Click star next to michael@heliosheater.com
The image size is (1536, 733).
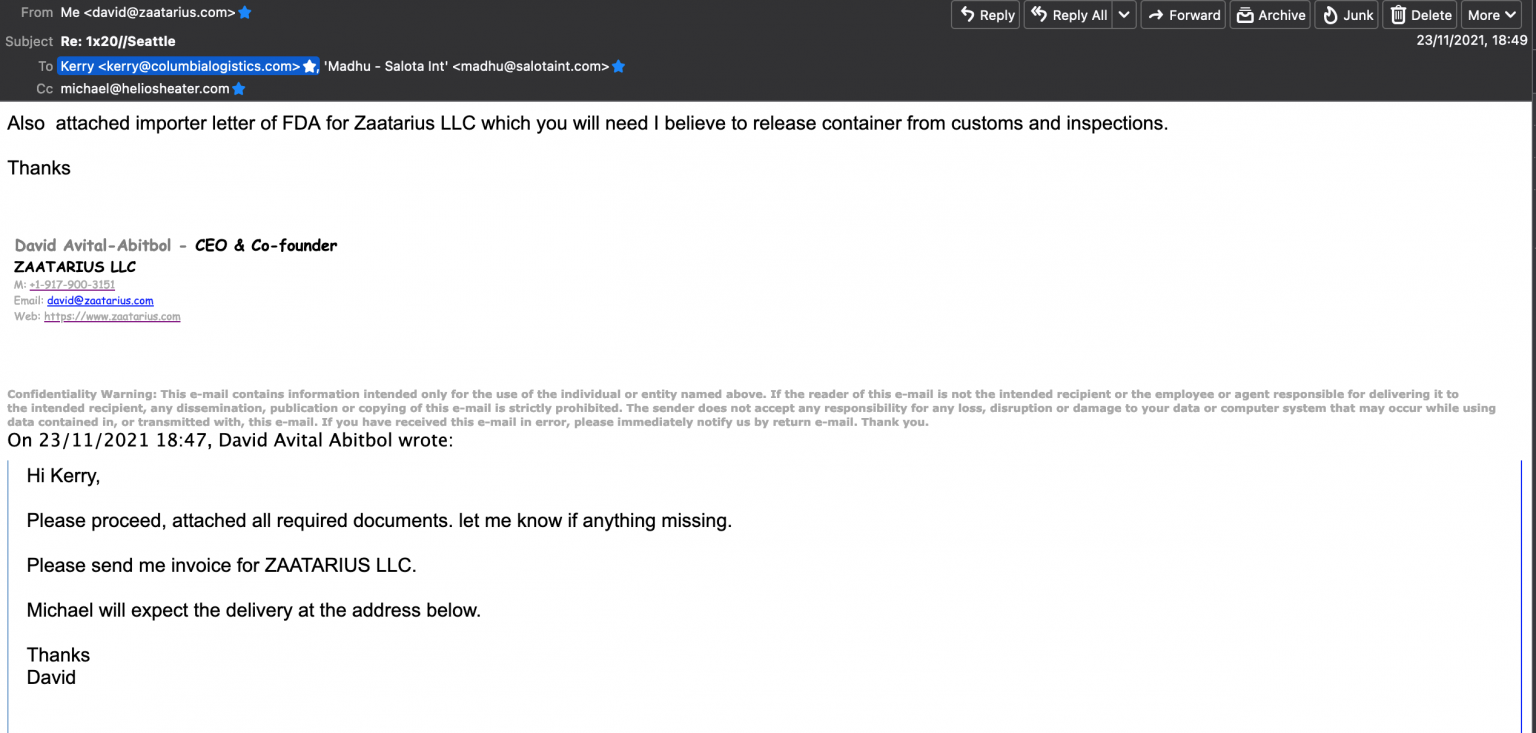(239, 89)
